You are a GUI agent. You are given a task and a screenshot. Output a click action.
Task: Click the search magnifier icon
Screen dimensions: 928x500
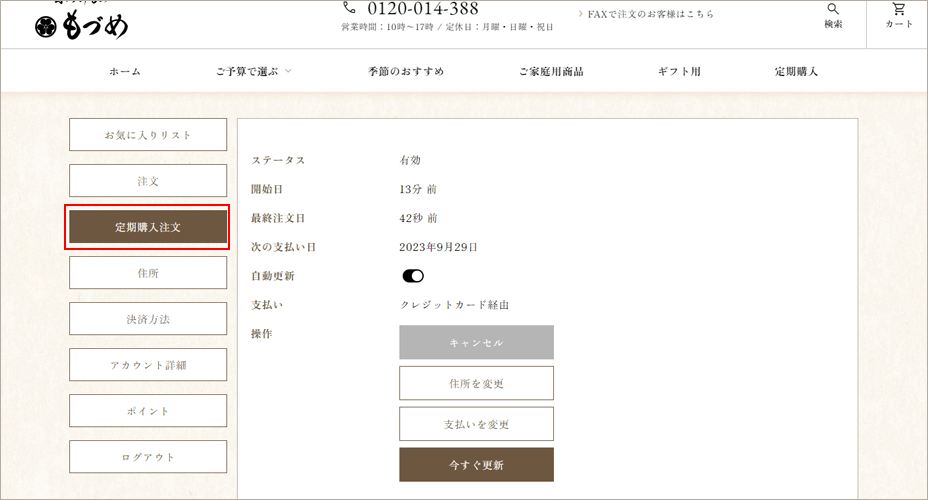[833, 10]
